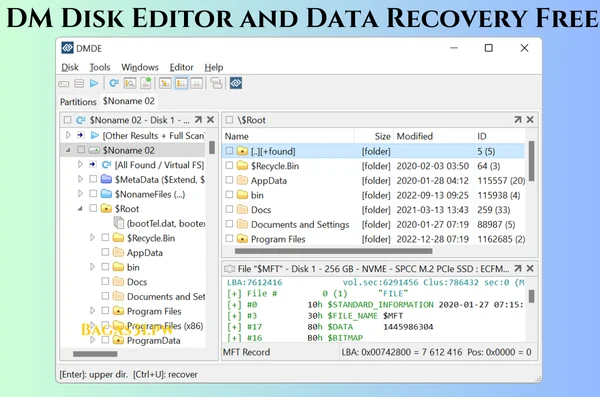Click Program Files folder icon in file list

[x=242, y=239]
